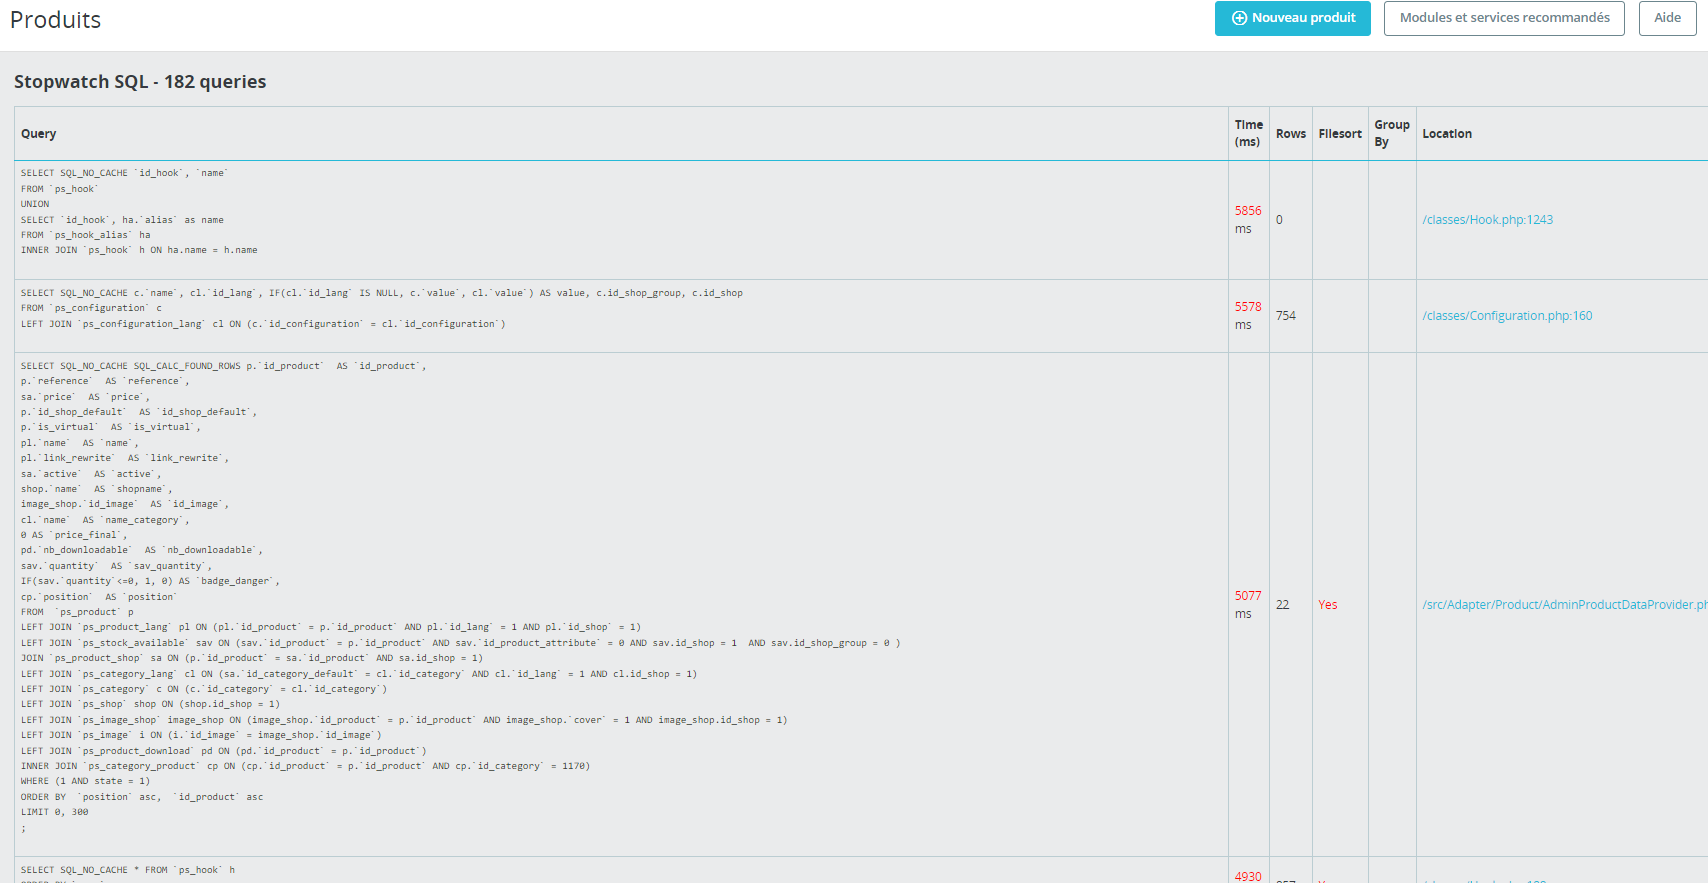This screenshot has height=883, width=1708.
Task: Sort by the Group By column header
Action: (1391, 133)
